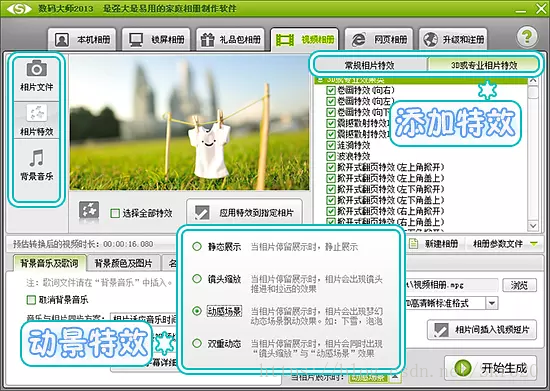Uncheck 掀开式翻页特效 (左上角掀开)
The image size is (550, 391).
click(331, 167)
